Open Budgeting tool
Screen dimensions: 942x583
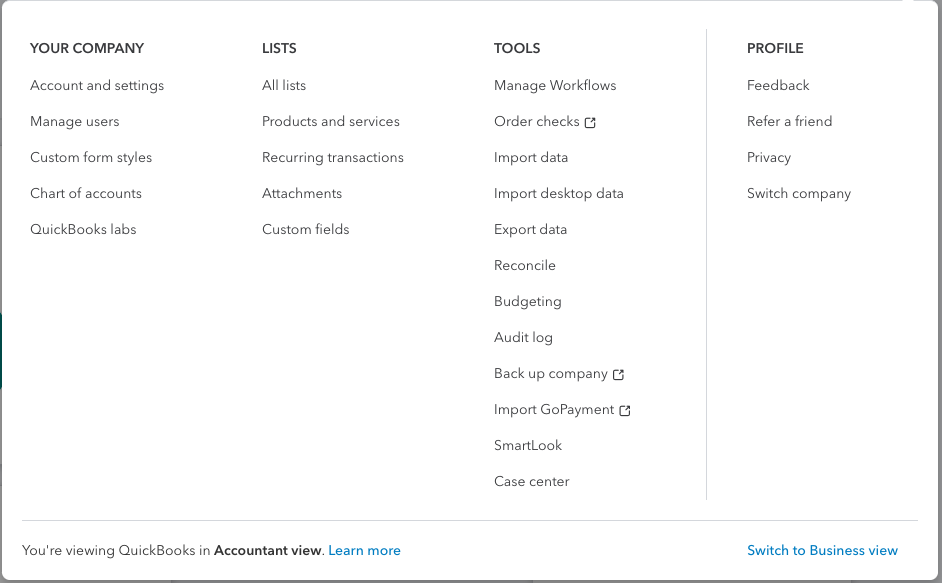click(528, 302)
